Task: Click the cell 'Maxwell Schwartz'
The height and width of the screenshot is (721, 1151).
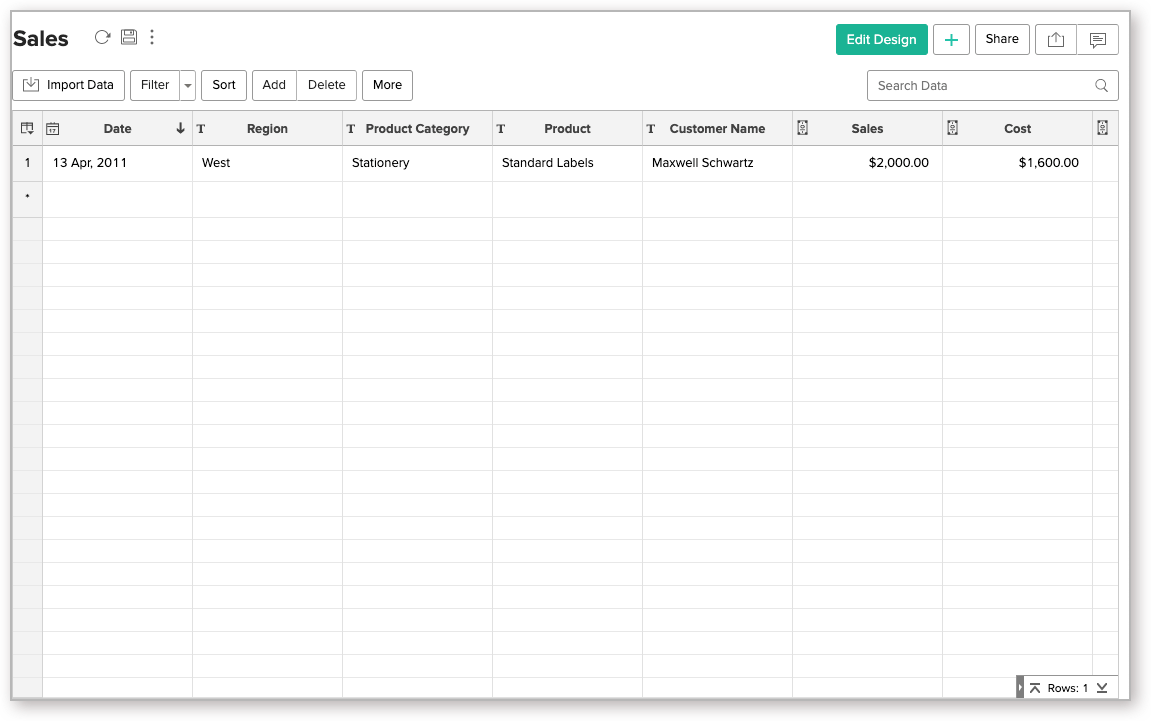Action: pyautogui.click(x=717, y=163)
